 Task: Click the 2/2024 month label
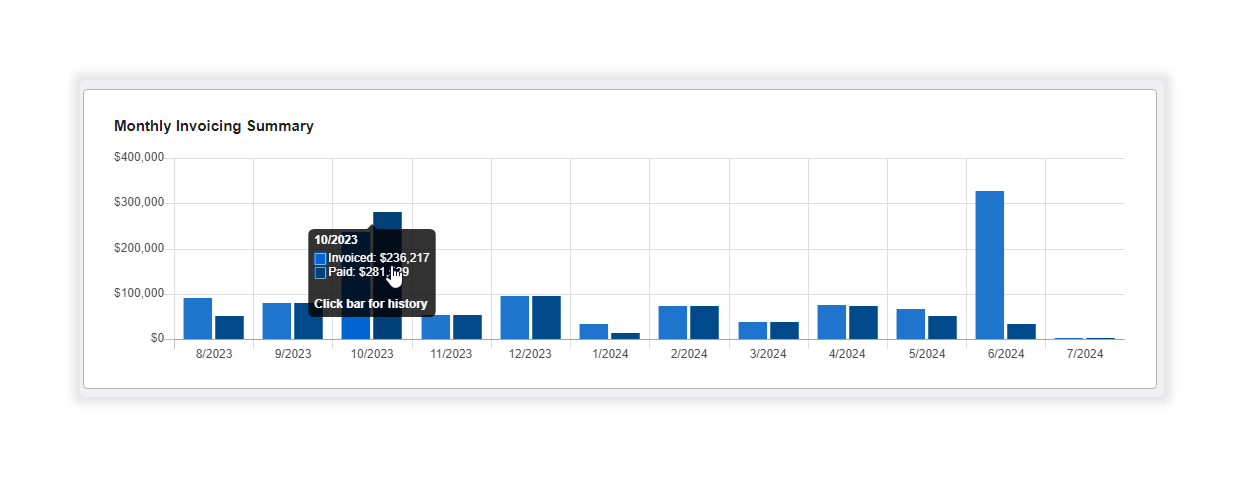pos(689,354)
